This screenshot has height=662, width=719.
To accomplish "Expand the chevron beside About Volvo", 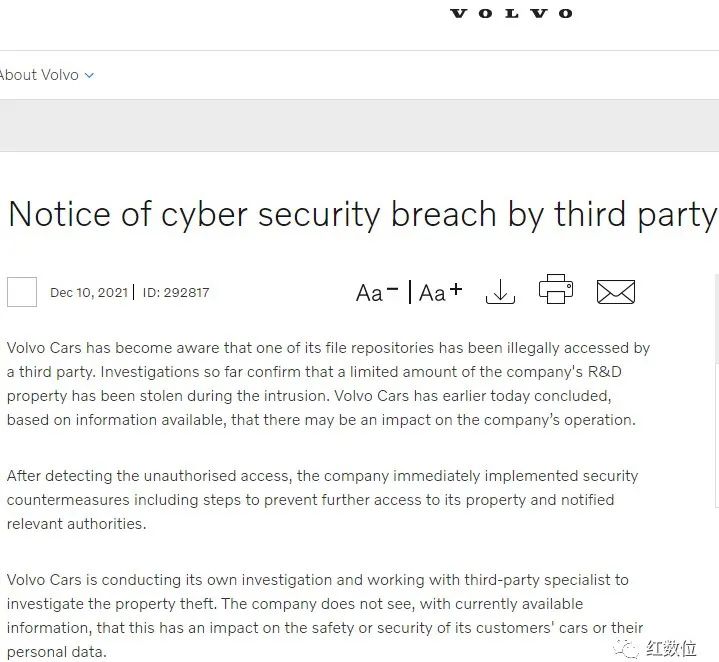I will [89, 75].
